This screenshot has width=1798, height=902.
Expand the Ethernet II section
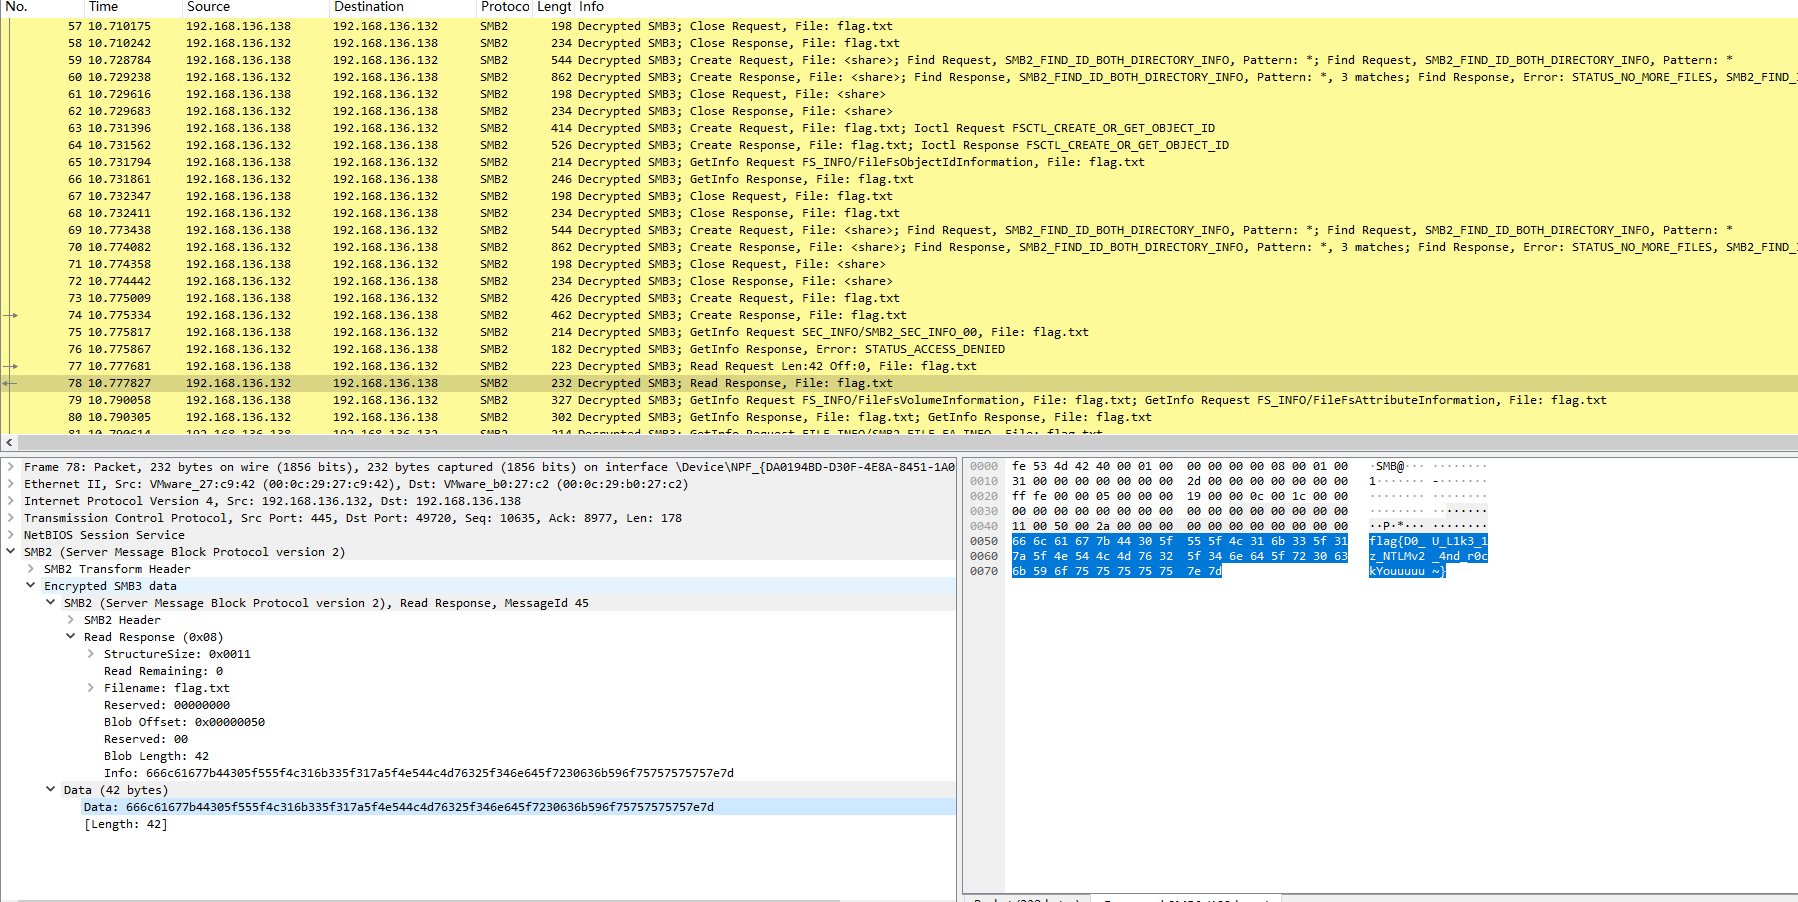coord(11,484)
